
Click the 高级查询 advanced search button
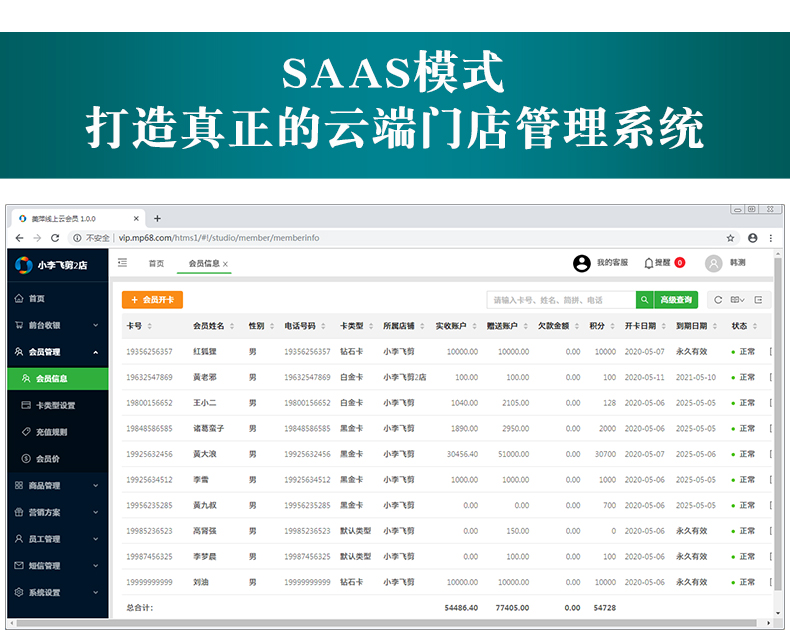676,300
